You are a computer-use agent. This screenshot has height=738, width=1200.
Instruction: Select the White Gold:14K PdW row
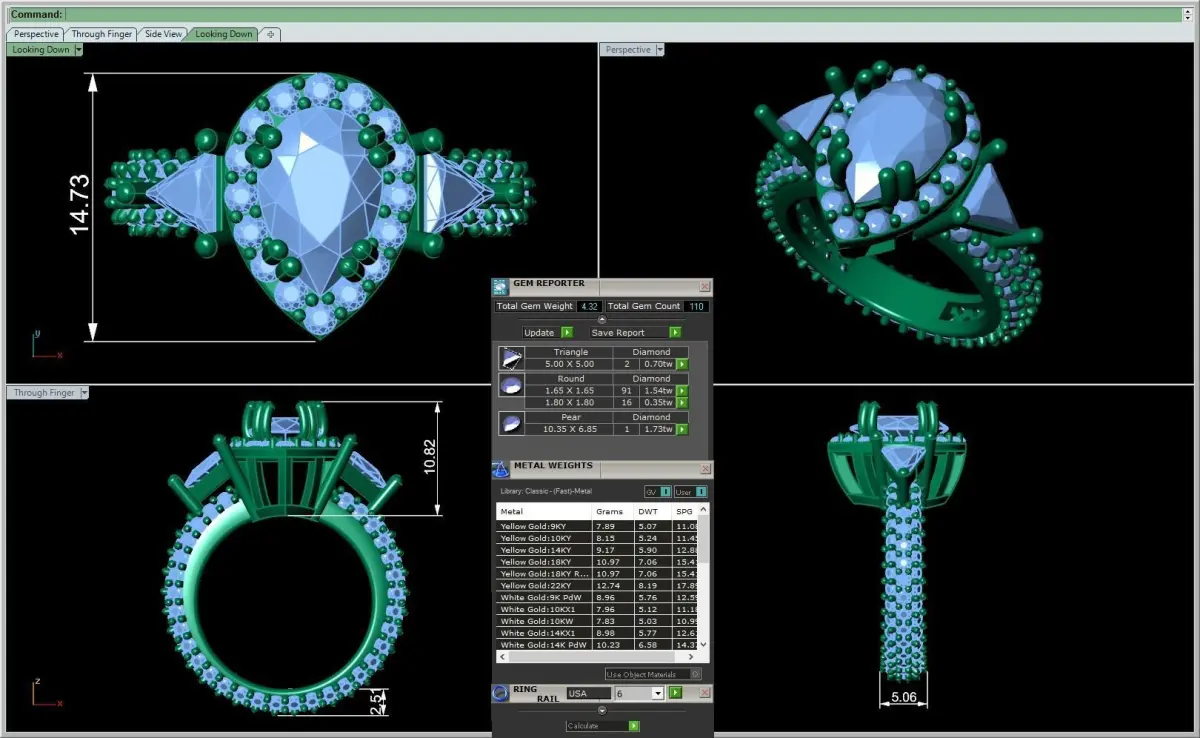click(597, 645)
